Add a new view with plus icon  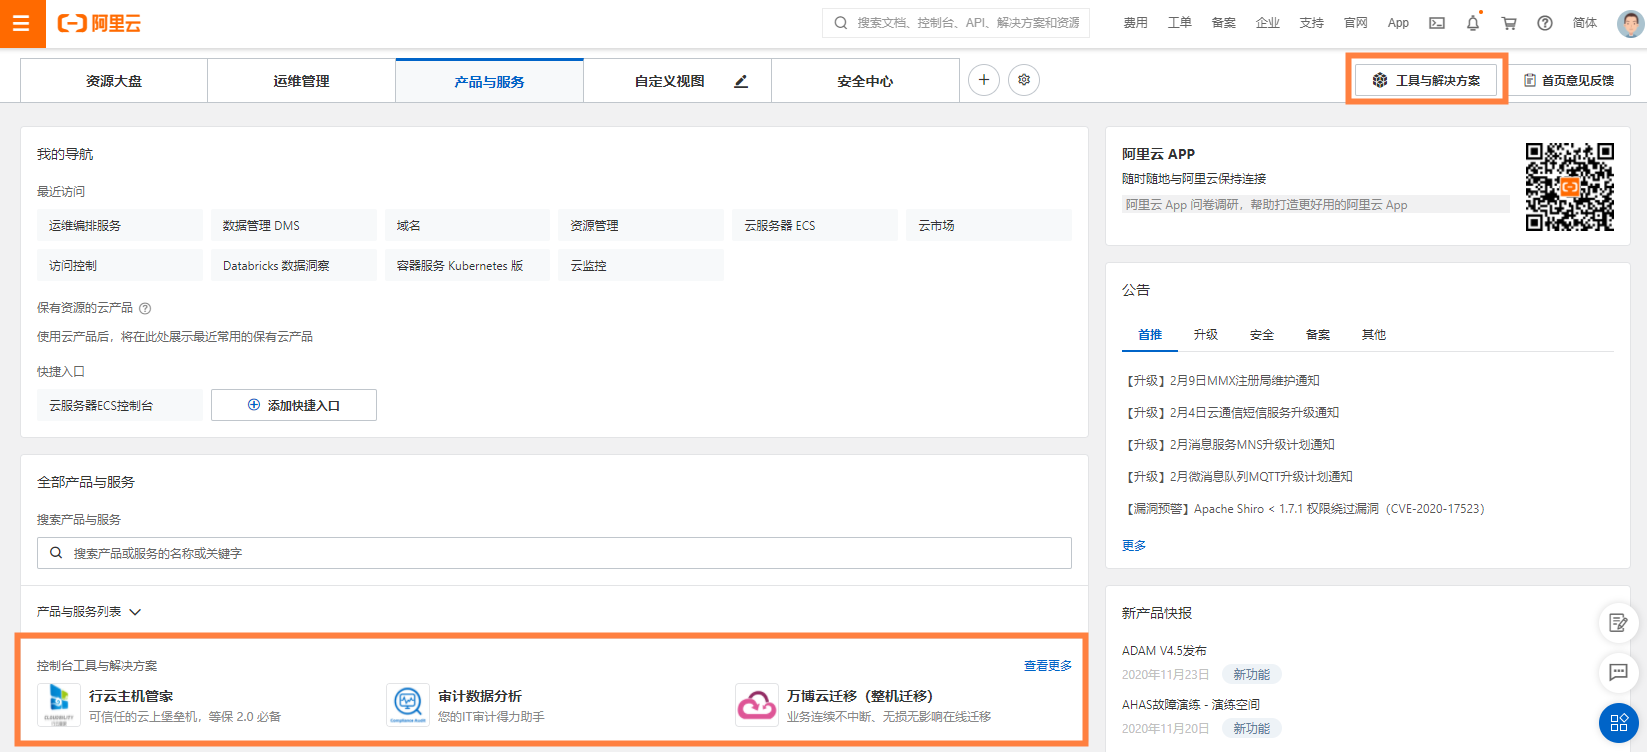(984, 80)
